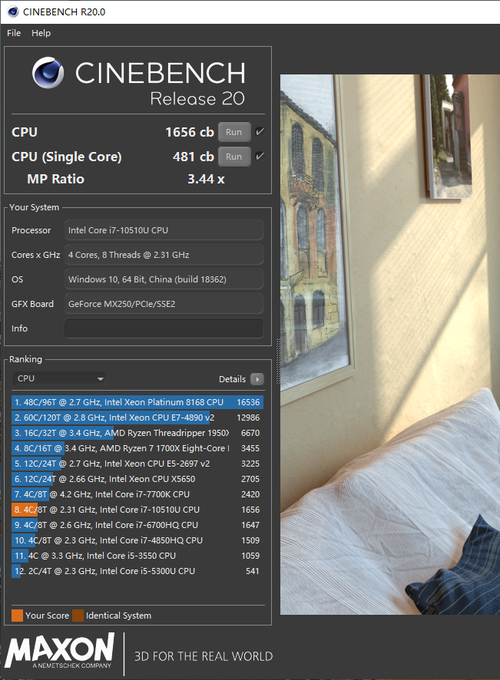500x680 pixels.
Task: Click the 481 cb single core score
Action: 193,157
